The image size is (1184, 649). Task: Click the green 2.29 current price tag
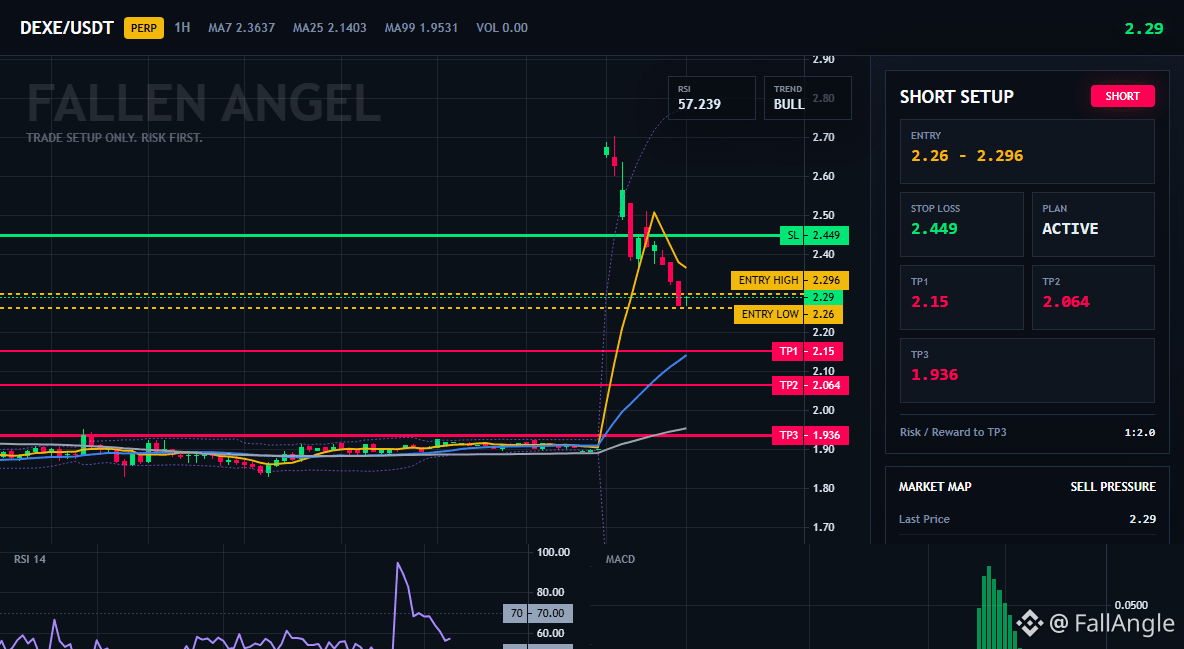[823, 297]
